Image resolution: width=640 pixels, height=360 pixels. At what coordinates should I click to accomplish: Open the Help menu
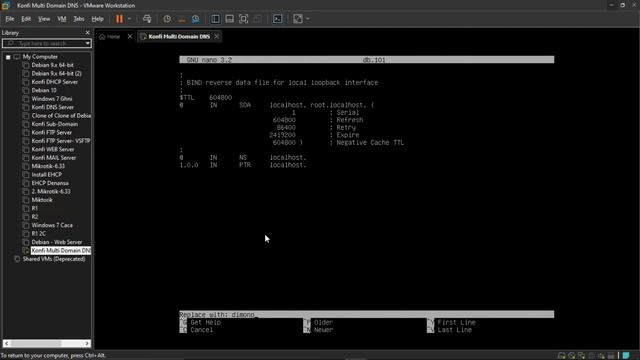click(98, 19)
